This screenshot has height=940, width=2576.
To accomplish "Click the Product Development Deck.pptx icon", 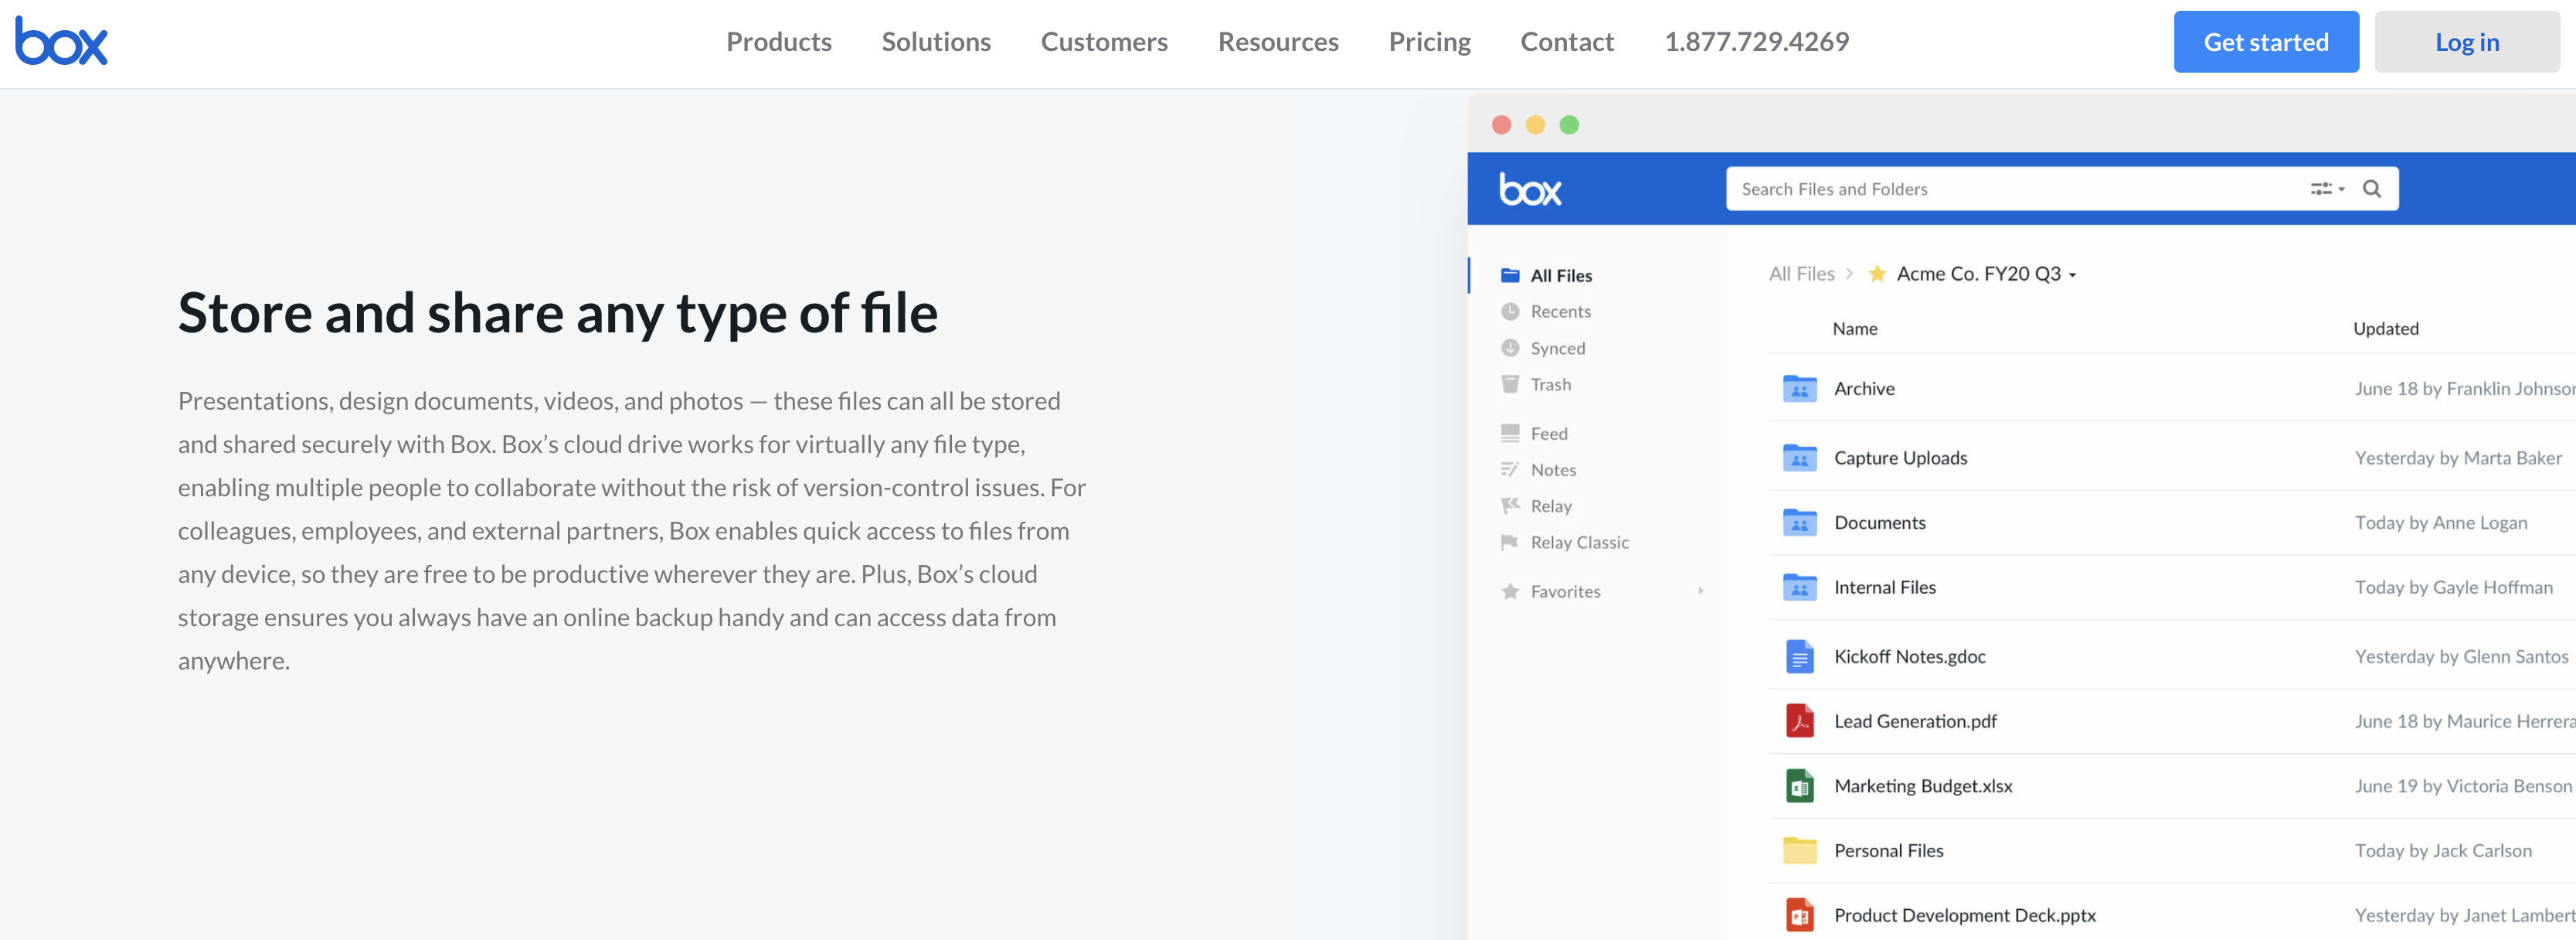I will 1799,915.
